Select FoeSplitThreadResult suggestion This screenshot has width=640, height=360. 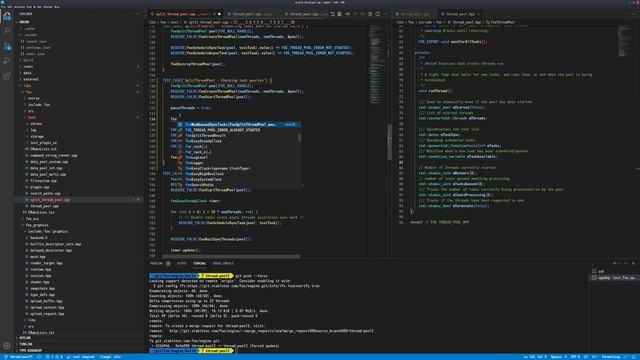[x=239, y=136]
